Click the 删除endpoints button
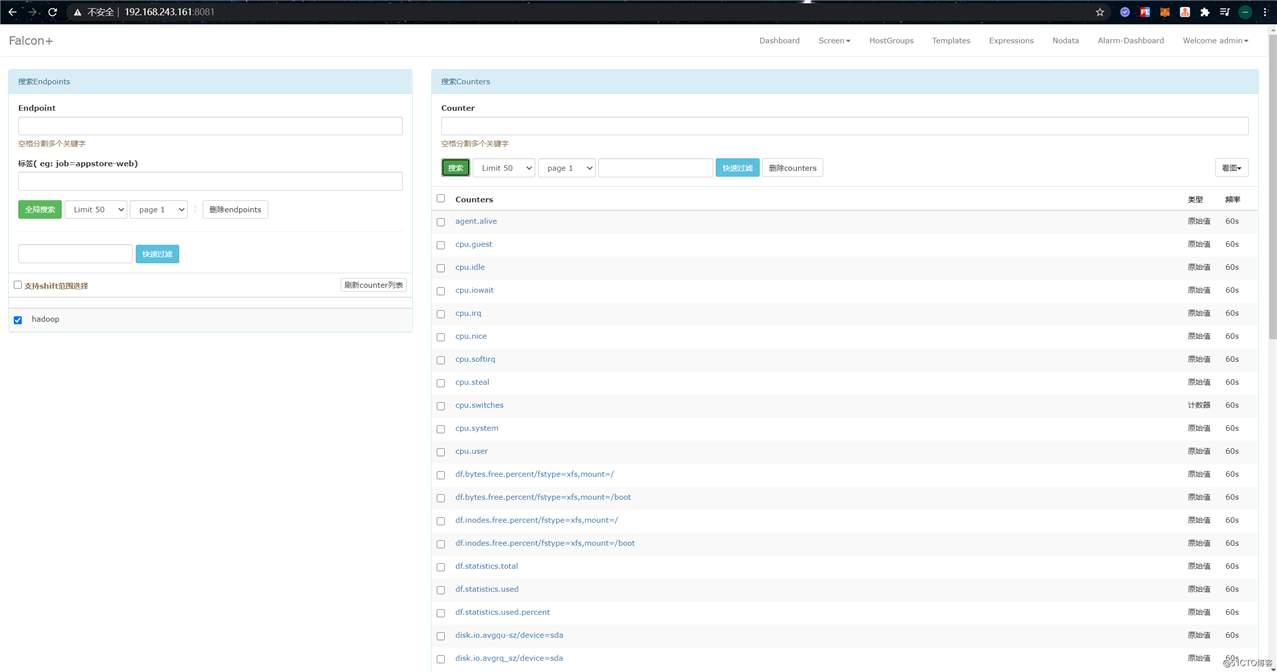 pyautogui.click(x=235, y=209)
